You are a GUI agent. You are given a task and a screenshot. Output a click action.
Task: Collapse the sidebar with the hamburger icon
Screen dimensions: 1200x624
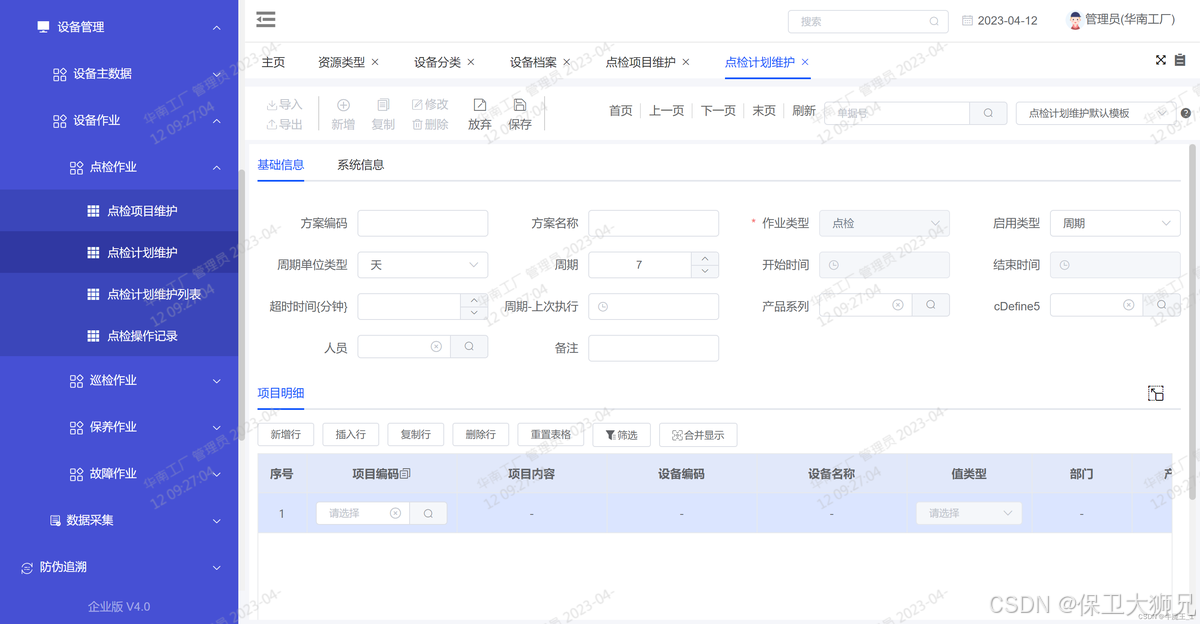pyautogui.click(x=266, y=19)
